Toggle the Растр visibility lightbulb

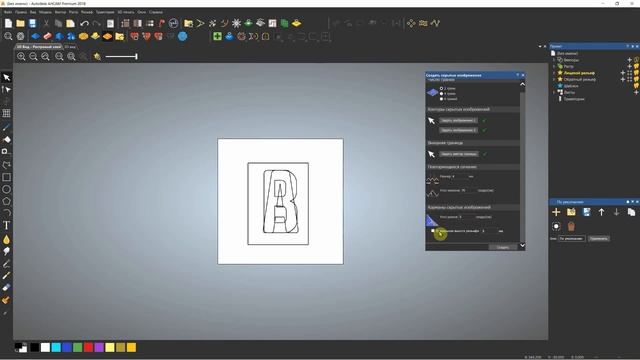637,66
